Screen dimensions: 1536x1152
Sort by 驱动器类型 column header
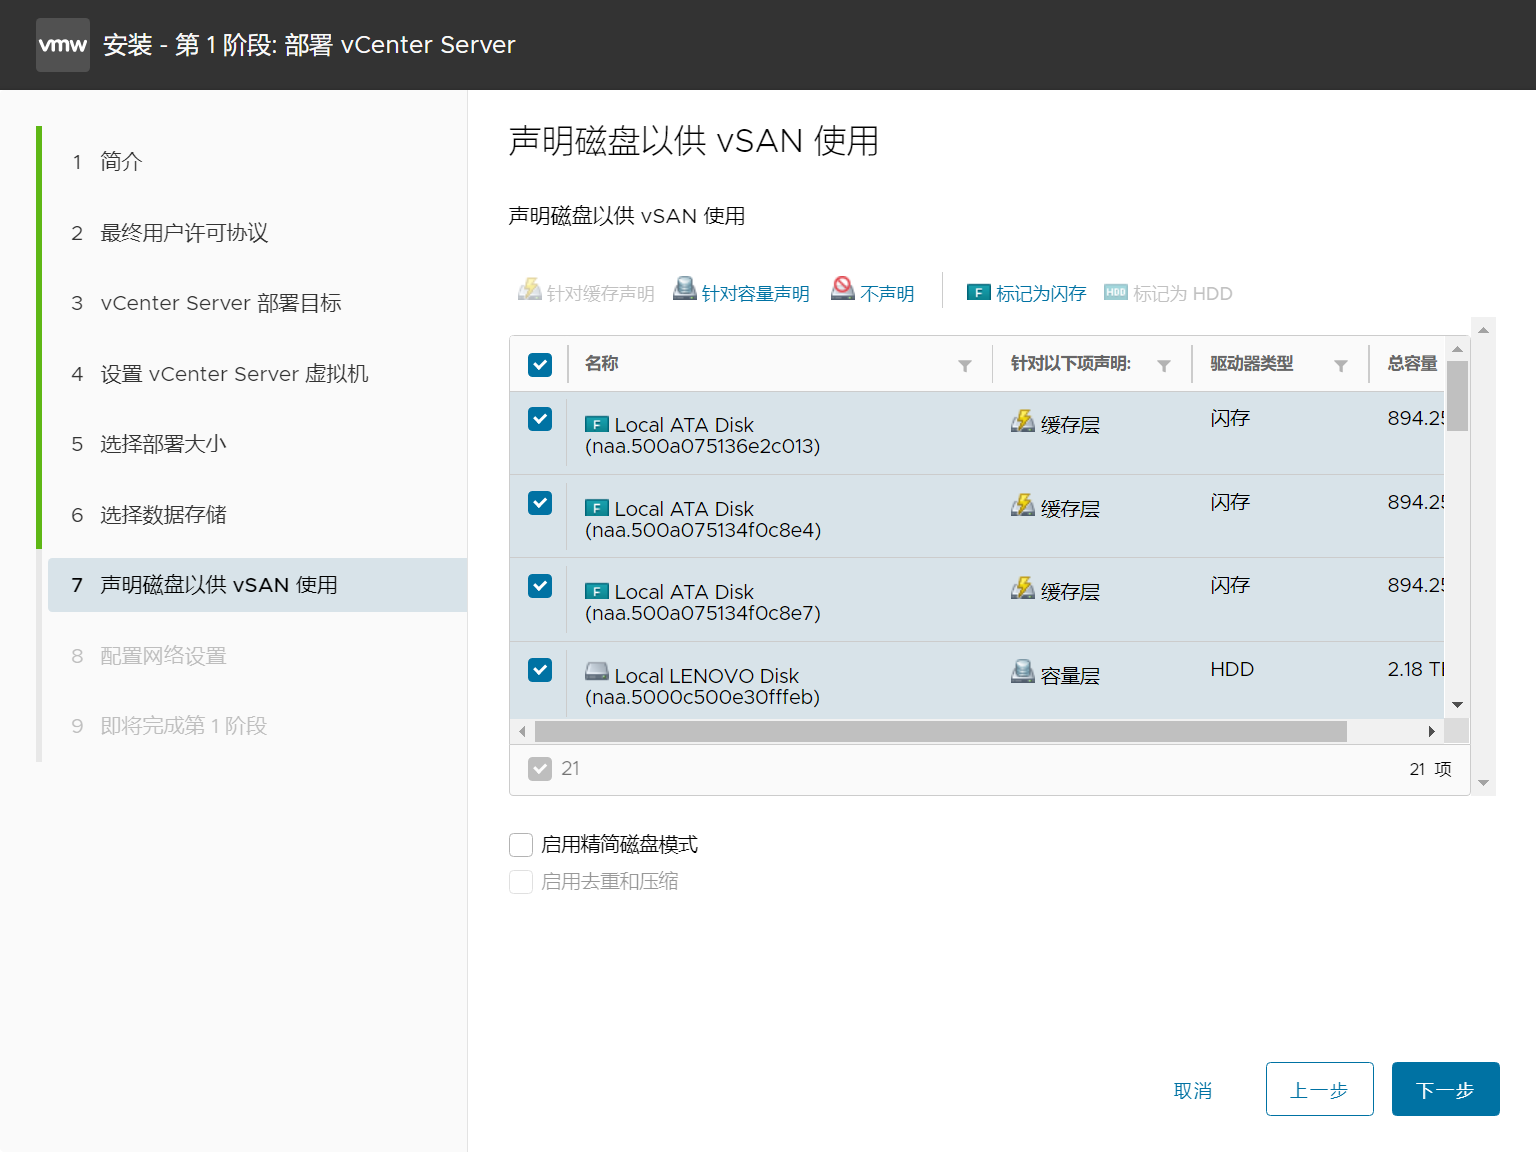(x=1252, y=363)
